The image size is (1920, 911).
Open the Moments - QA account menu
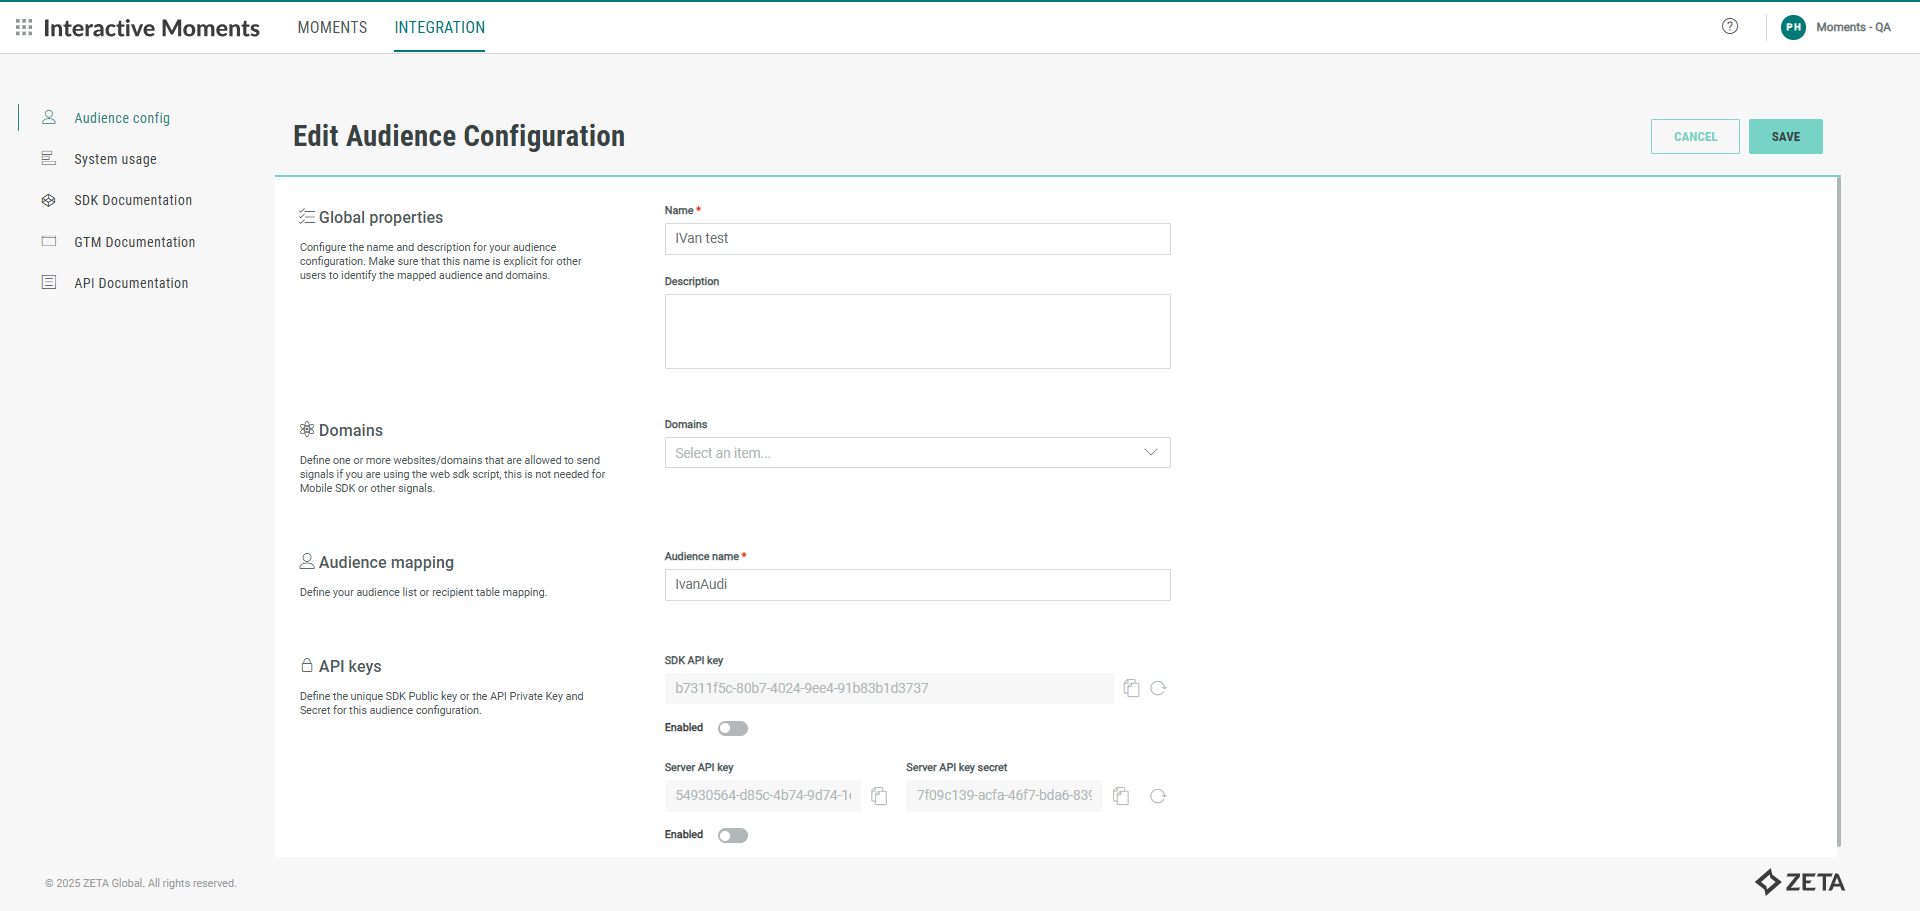[1853, 27]
